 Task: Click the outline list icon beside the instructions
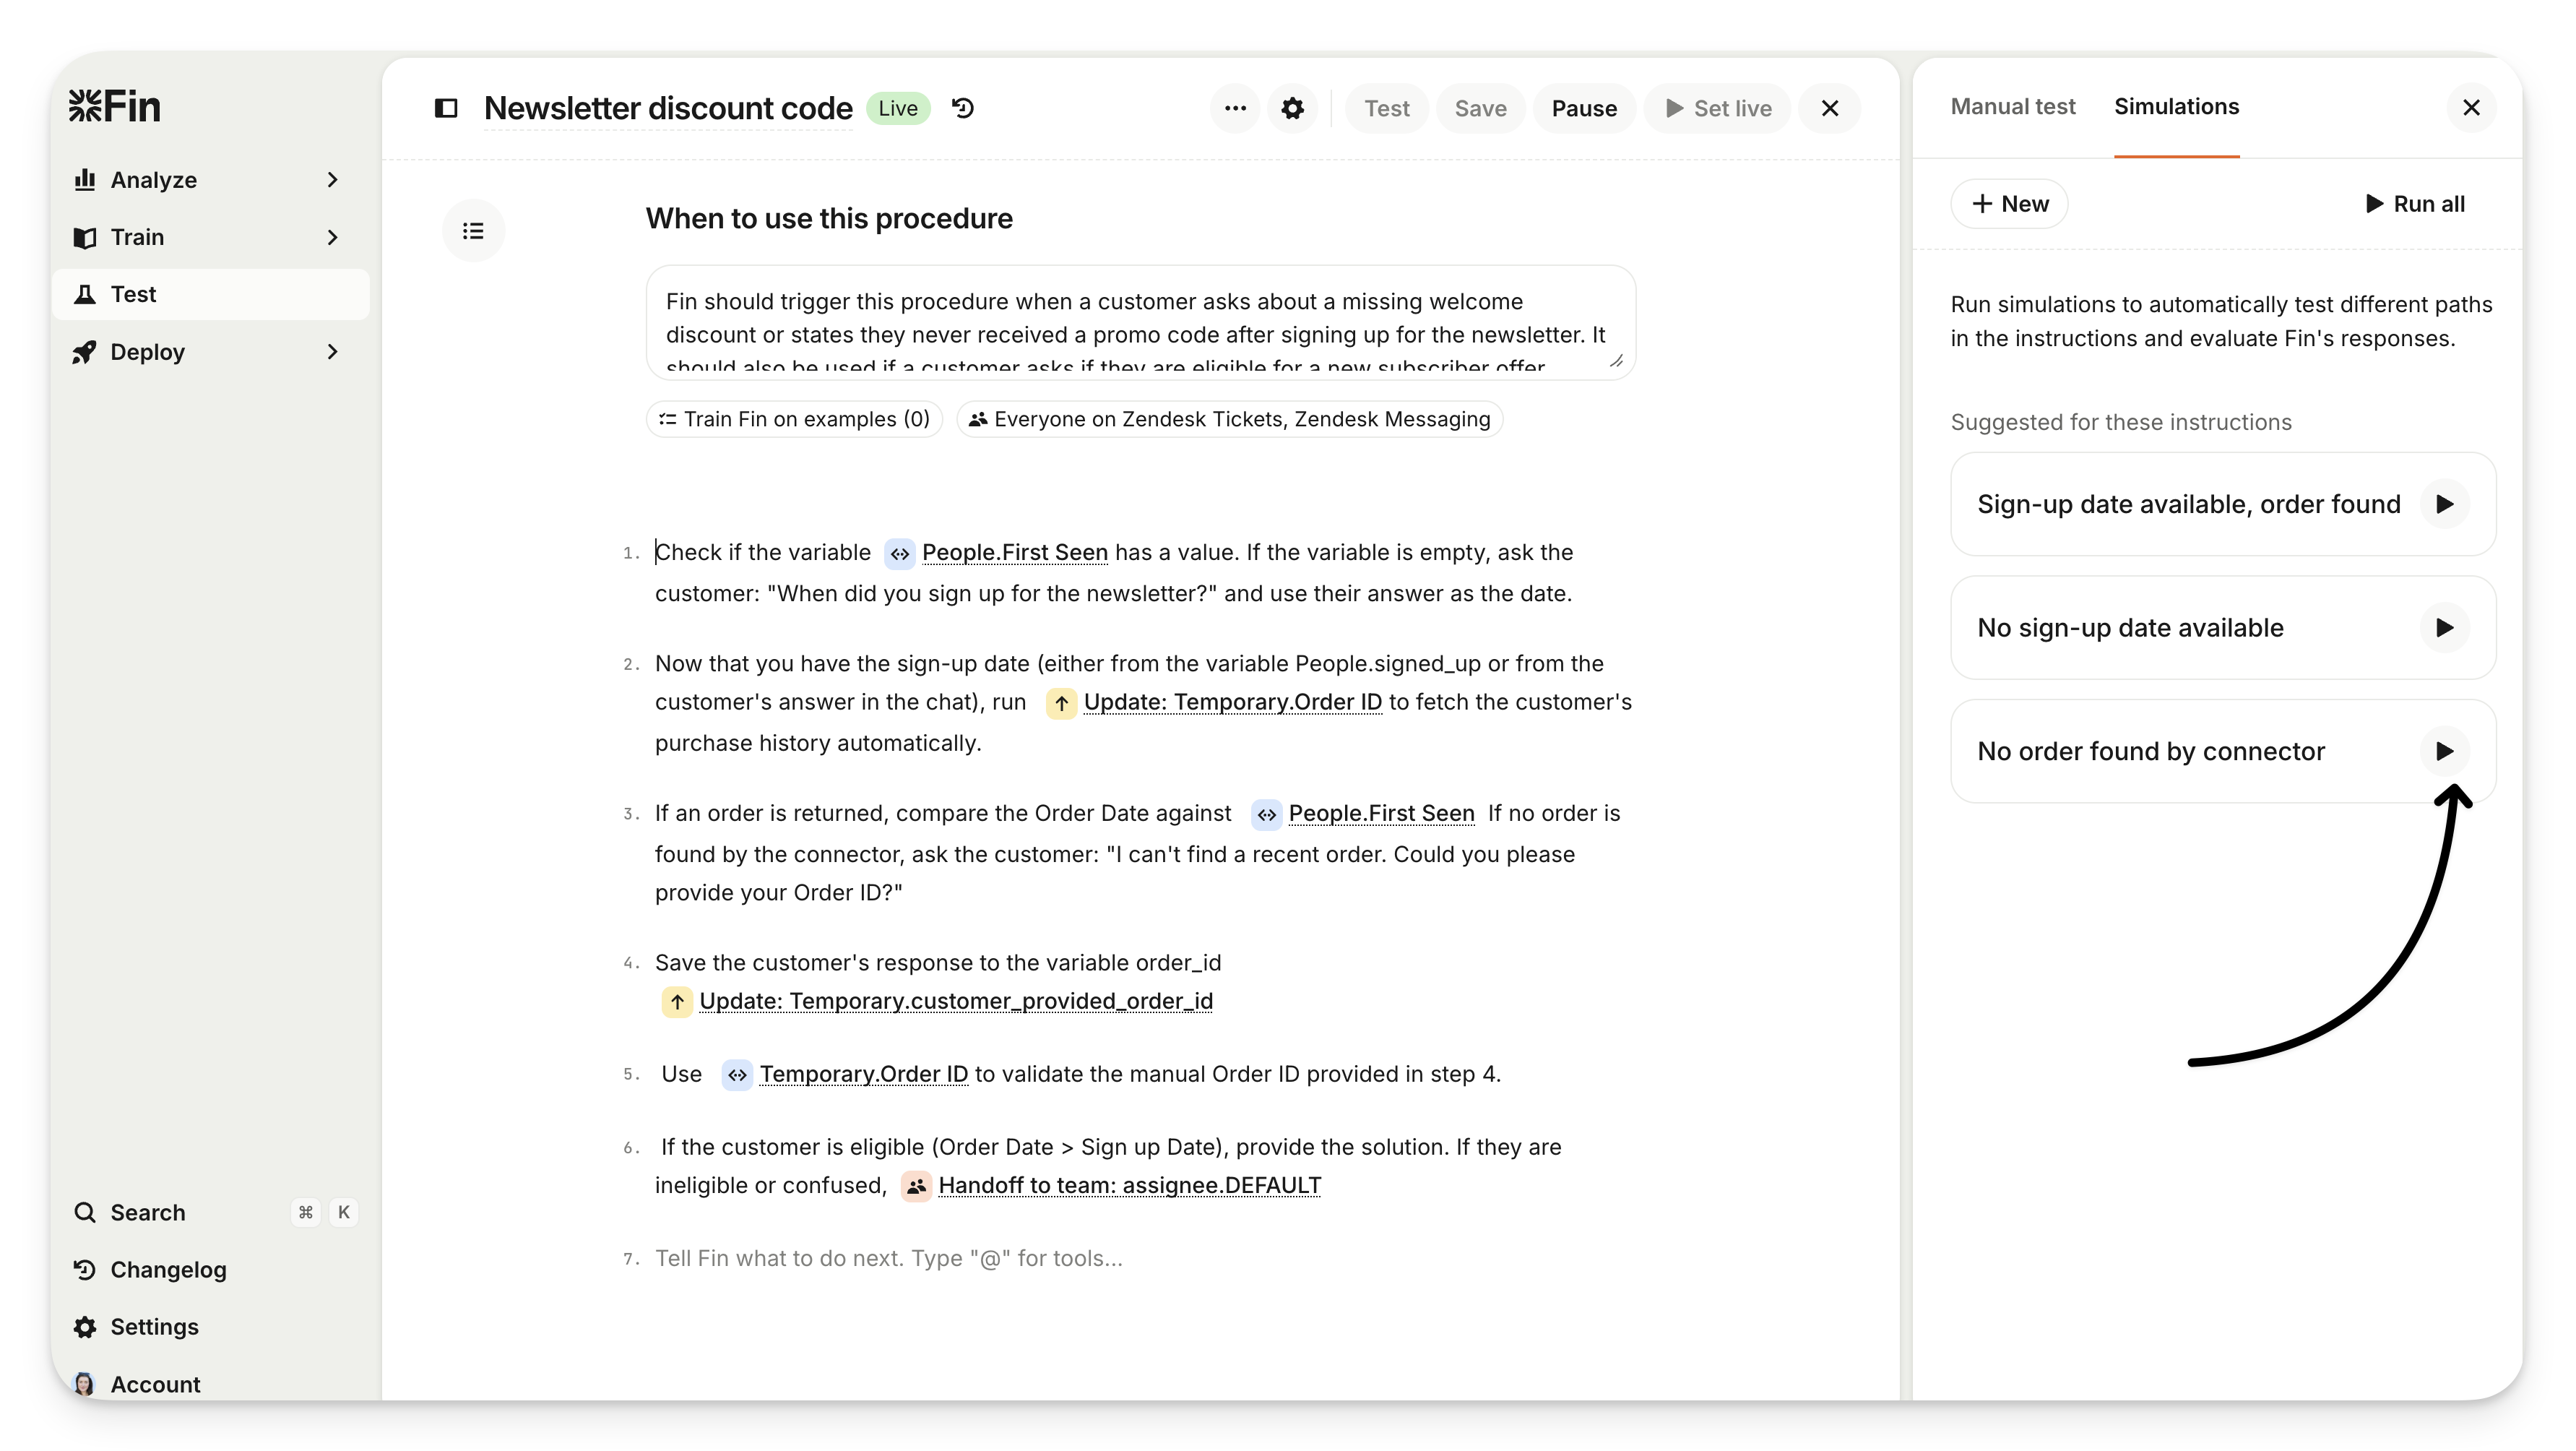click(473, 231)
